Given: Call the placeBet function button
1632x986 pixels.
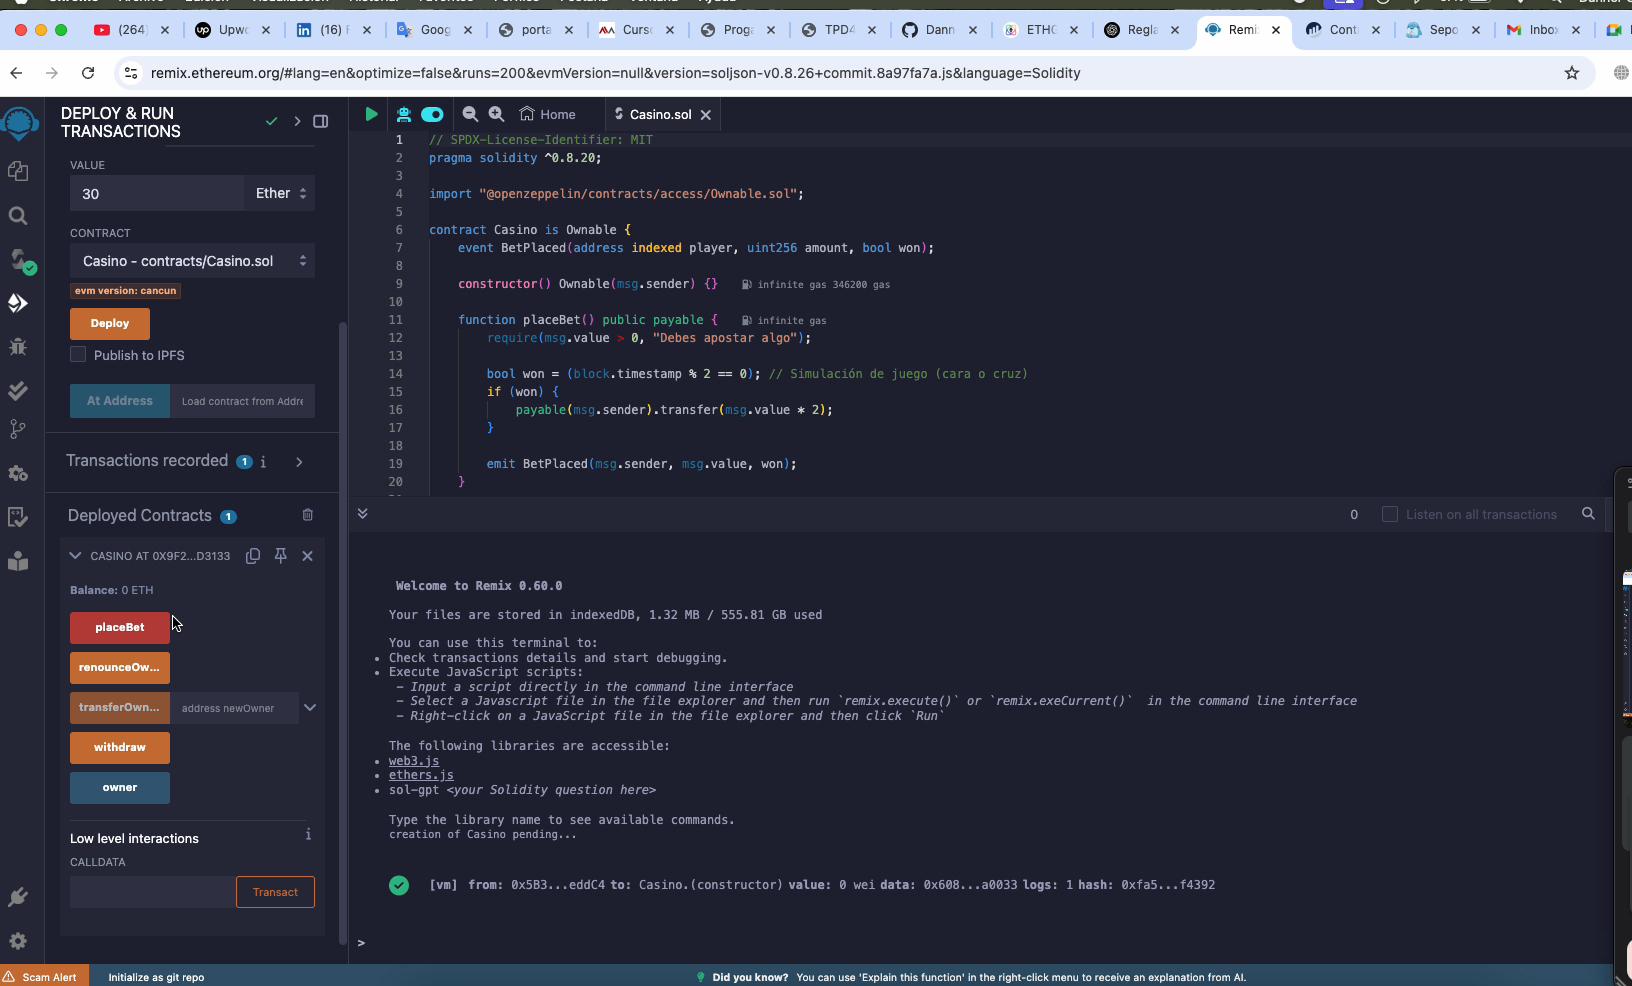Looking at the screenshot, I should [120, 628].
